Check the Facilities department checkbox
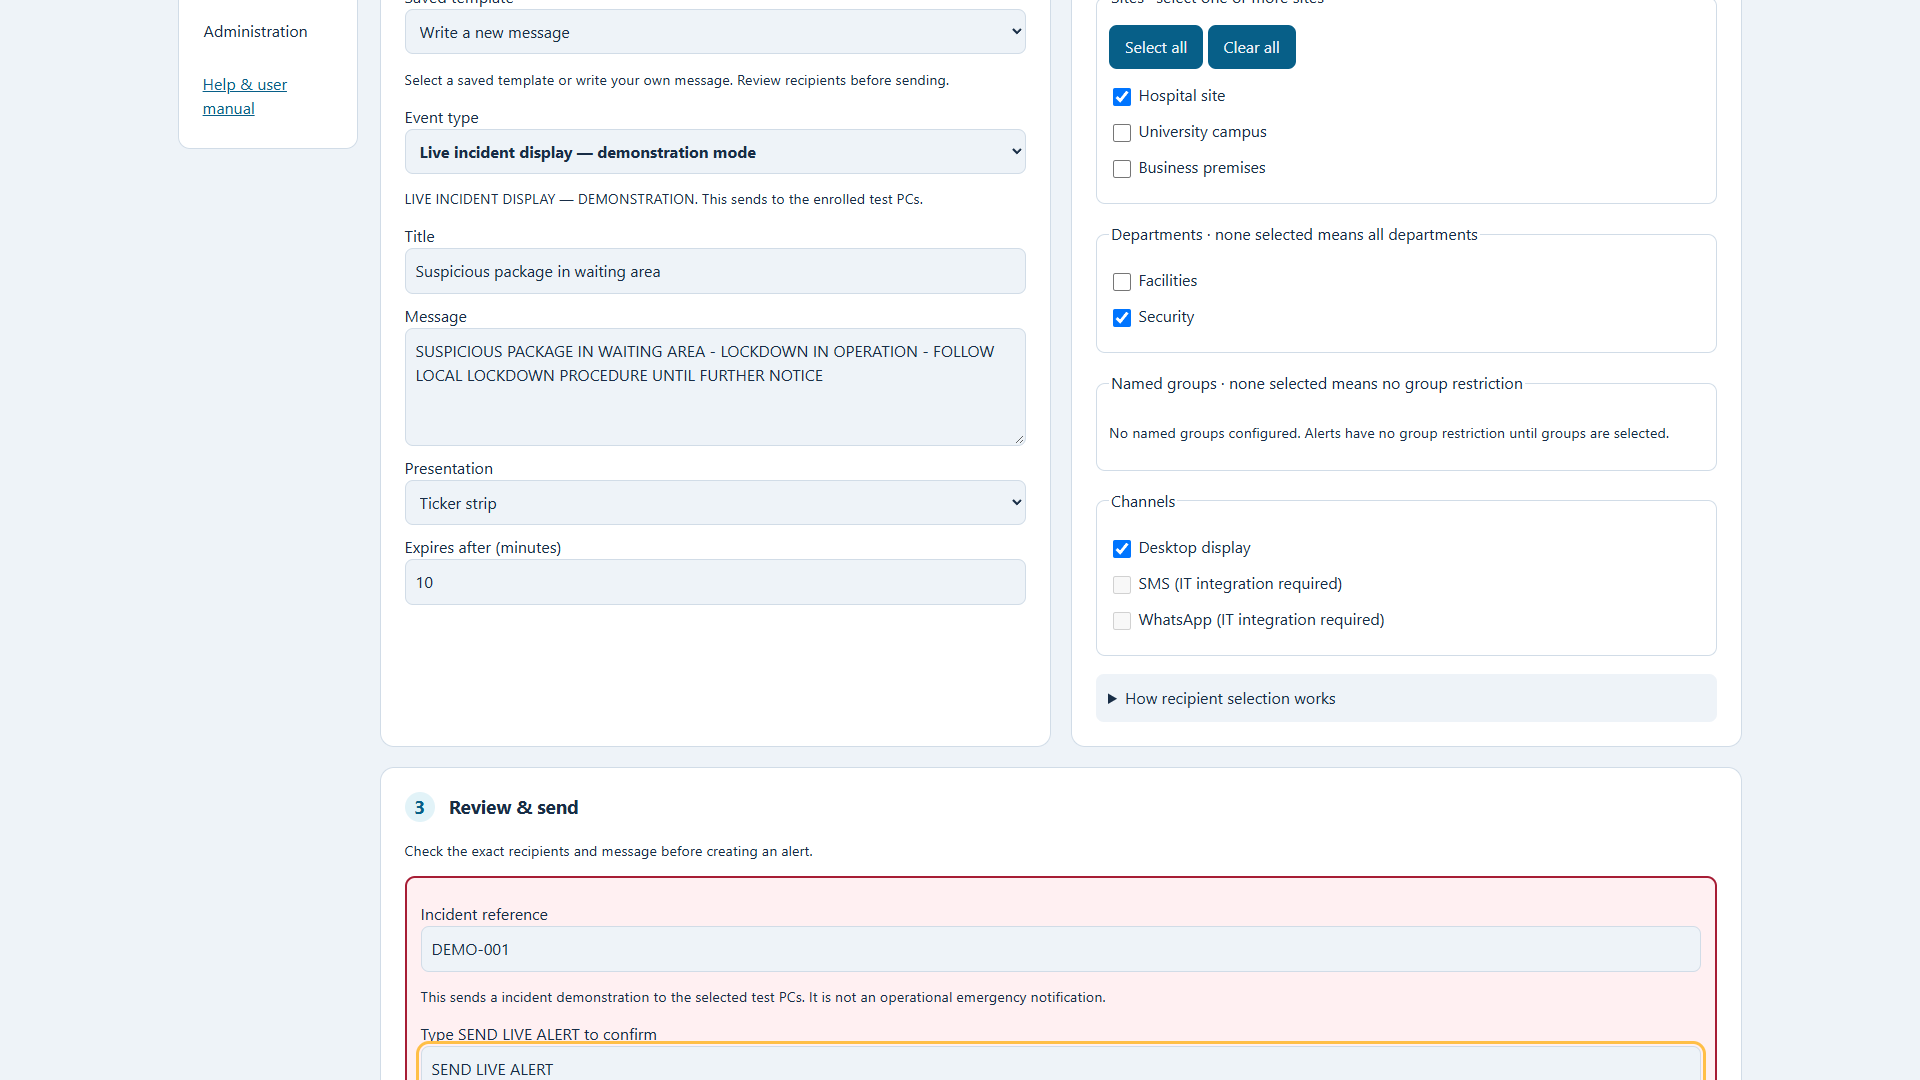Screen dimensions: 1920x1080 tap(1122, 282)
